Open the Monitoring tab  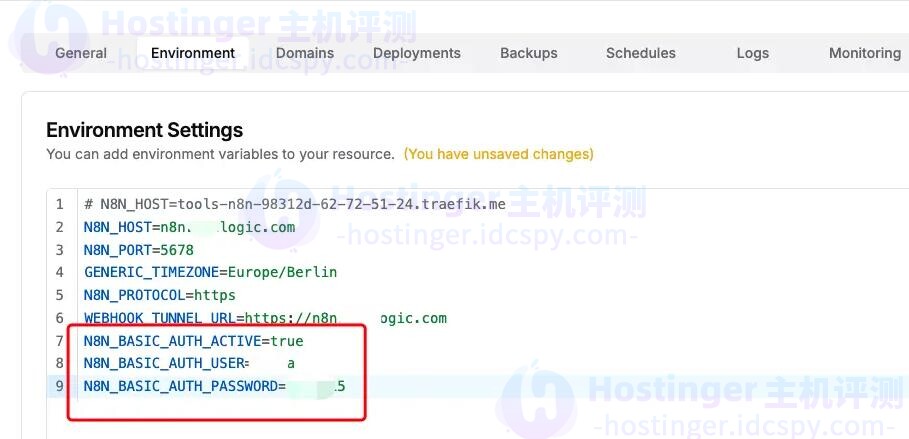click(864, 53)
